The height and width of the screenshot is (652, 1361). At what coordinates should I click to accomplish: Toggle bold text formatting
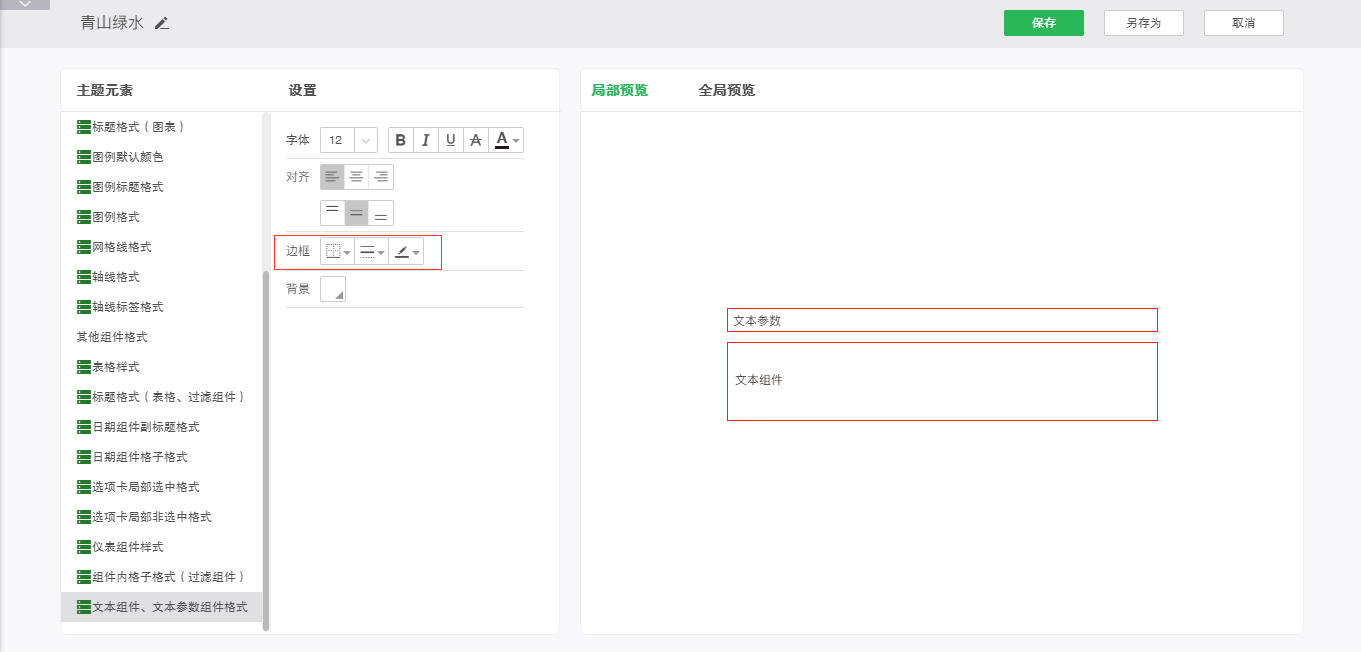pyautogui.click(x=401, y=140)
